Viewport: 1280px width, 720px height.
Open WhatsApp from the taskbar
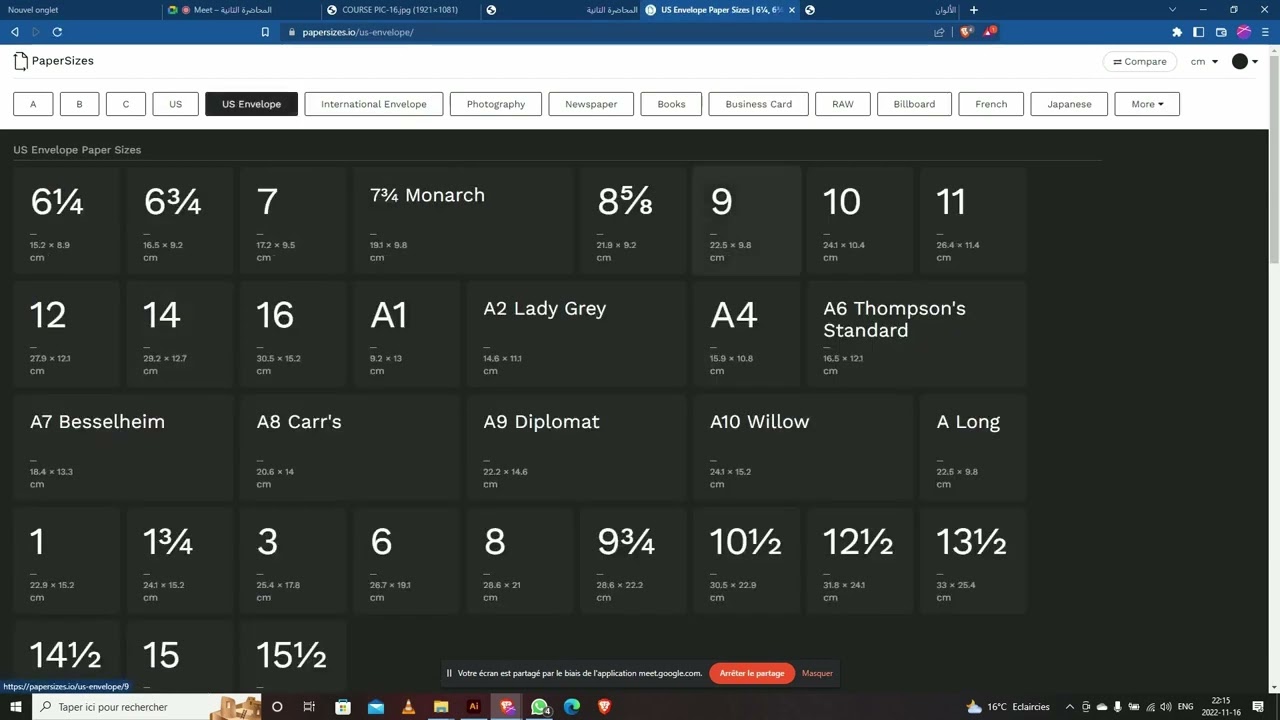pos(540,707)
